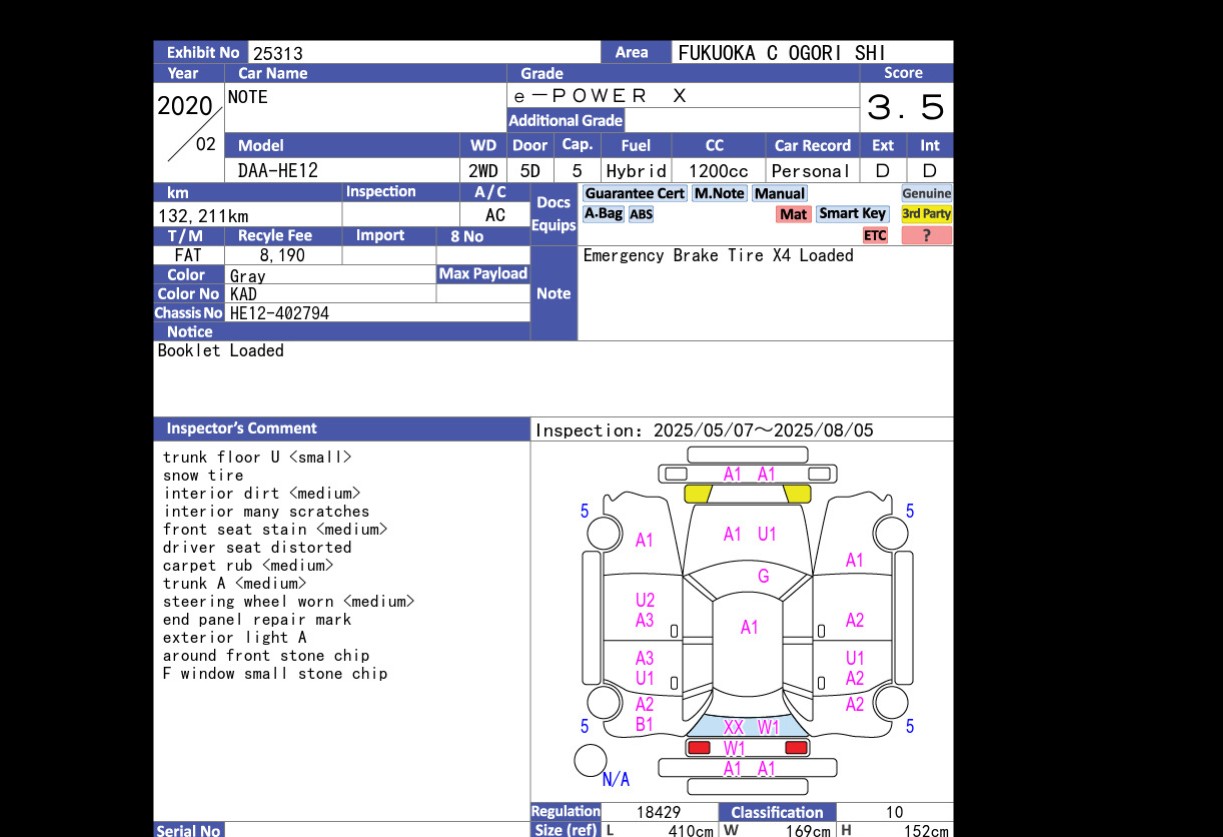The image size is (1223, 837).
Task: Click comment 'interior dirt <medium>'
Action: pyautogui.click(x=262, y=493)
